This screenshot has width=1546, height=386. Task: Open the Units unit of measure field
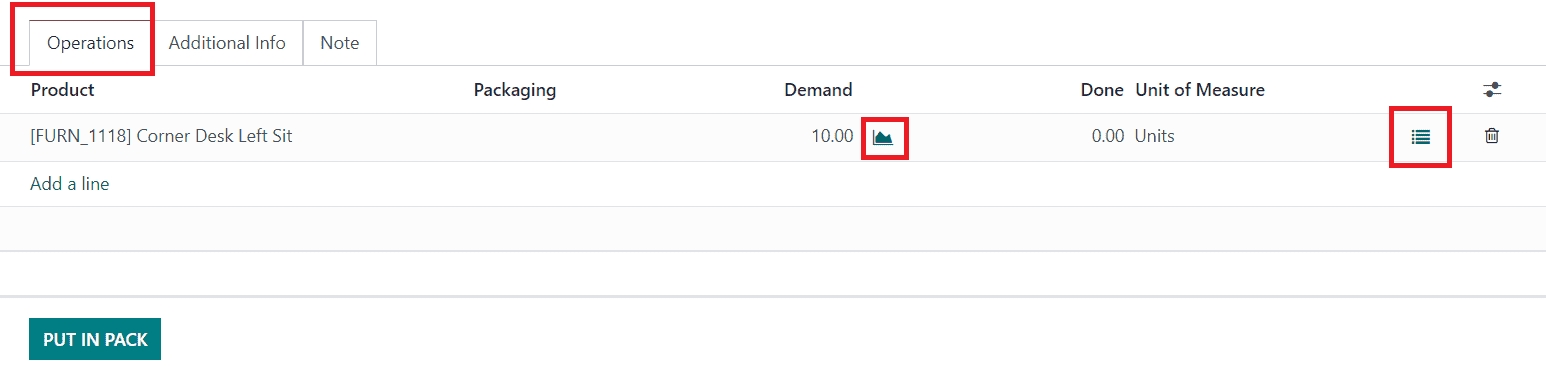pos(1154,137)
